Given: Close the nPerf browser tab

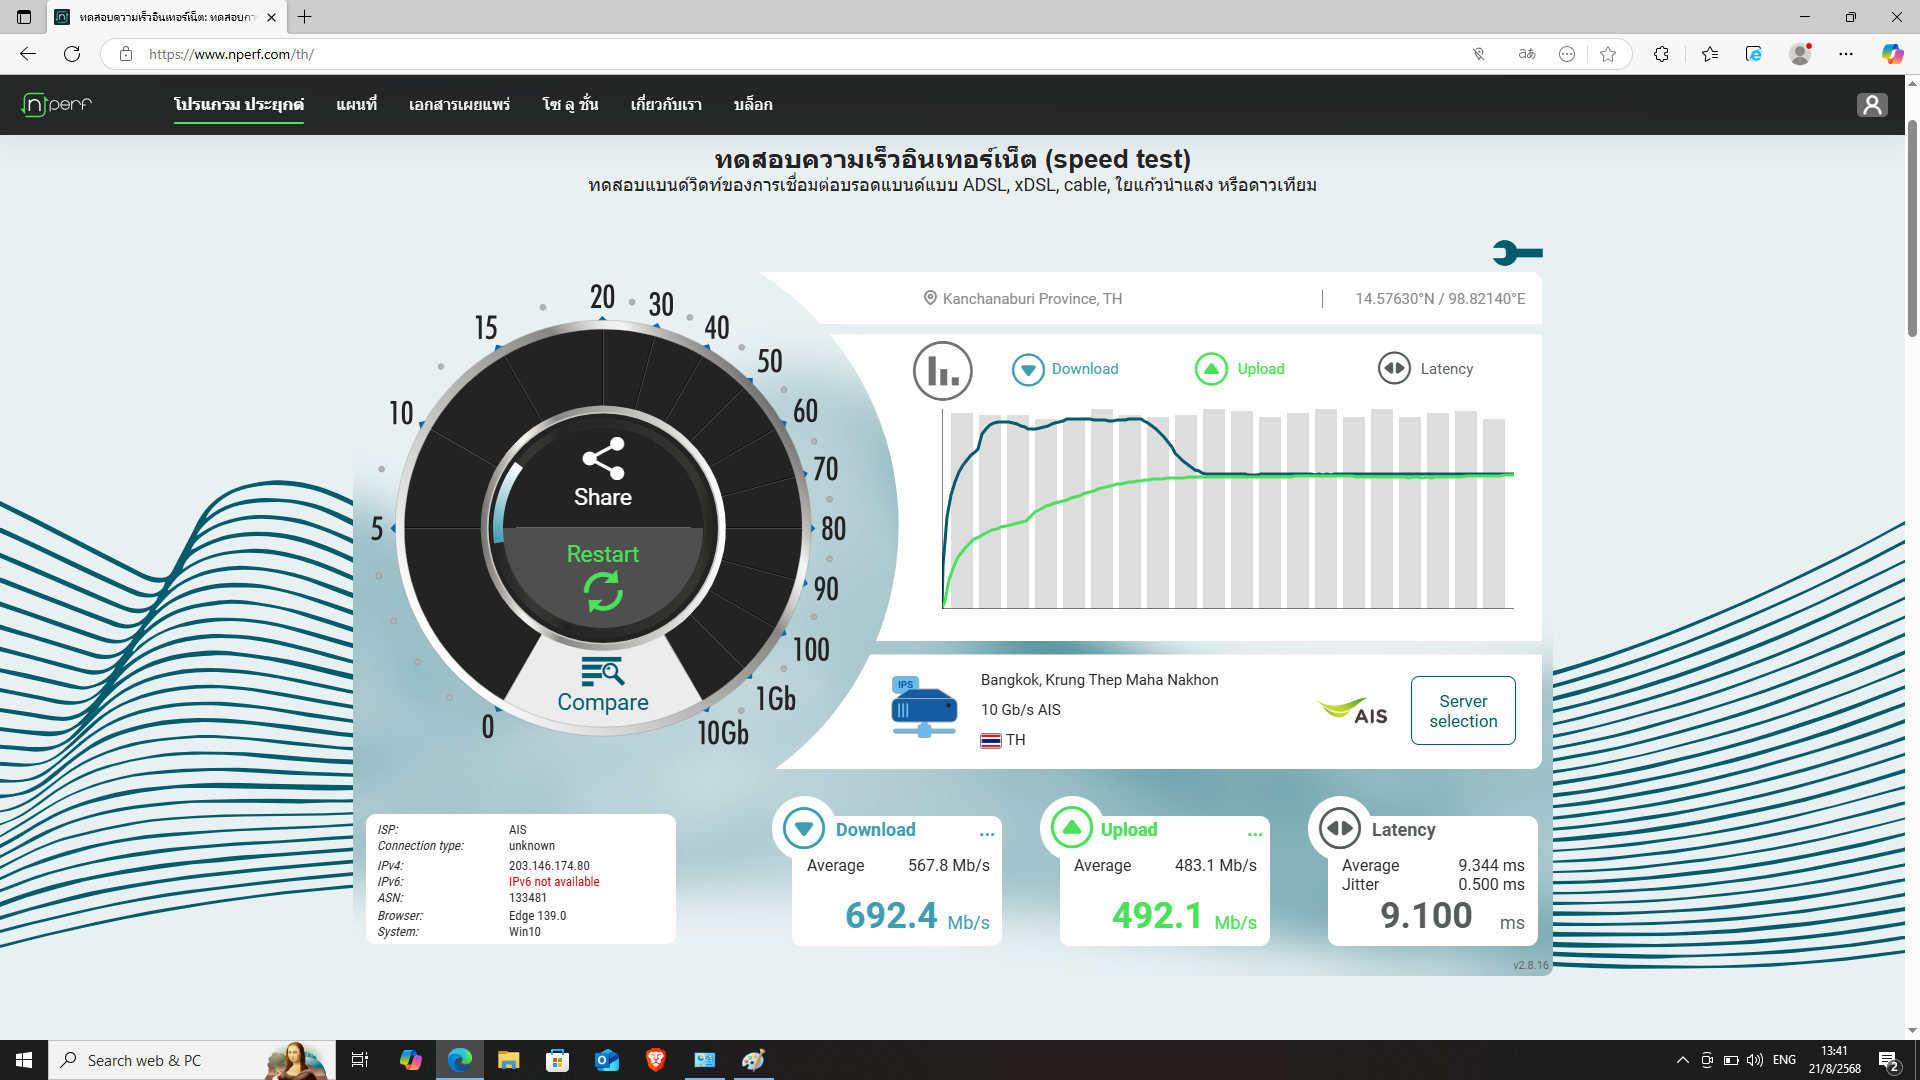Looking at the screenshot, I should tap(271, 17).
